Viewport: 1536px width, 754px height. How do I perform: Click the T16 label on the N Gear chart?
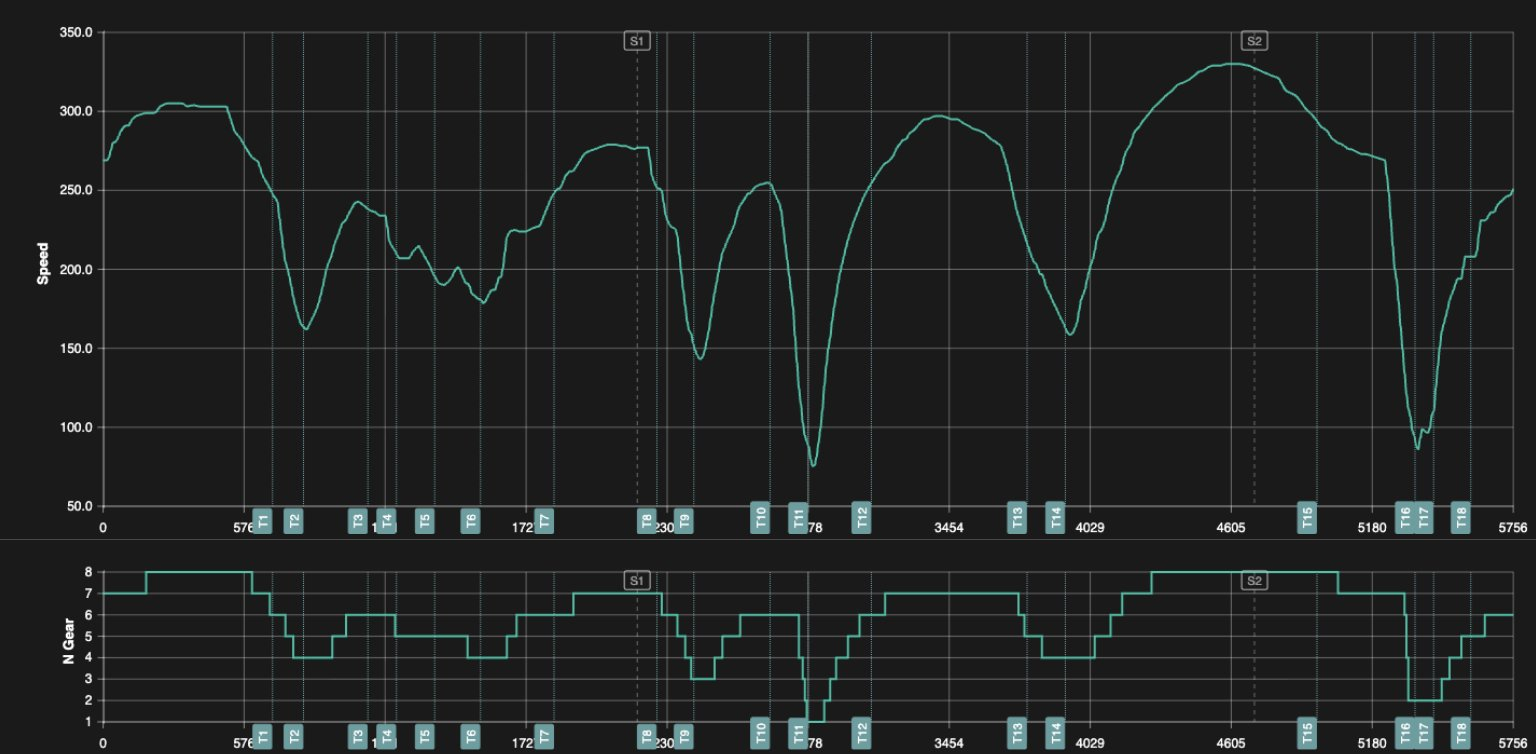[x=1405, y=734]
